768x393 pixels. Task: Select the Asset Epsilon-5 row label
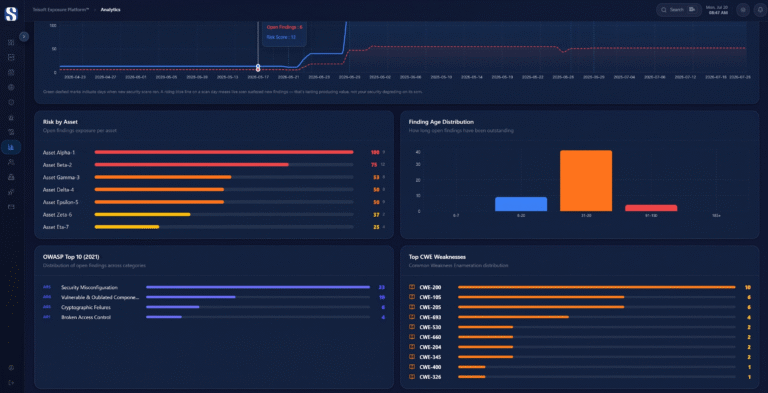(60, 202)
